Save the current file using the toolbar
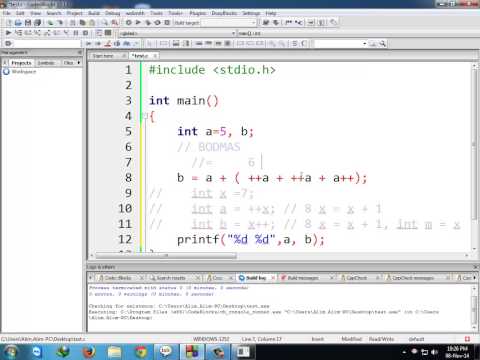480x360 pixels. [28, 23]
